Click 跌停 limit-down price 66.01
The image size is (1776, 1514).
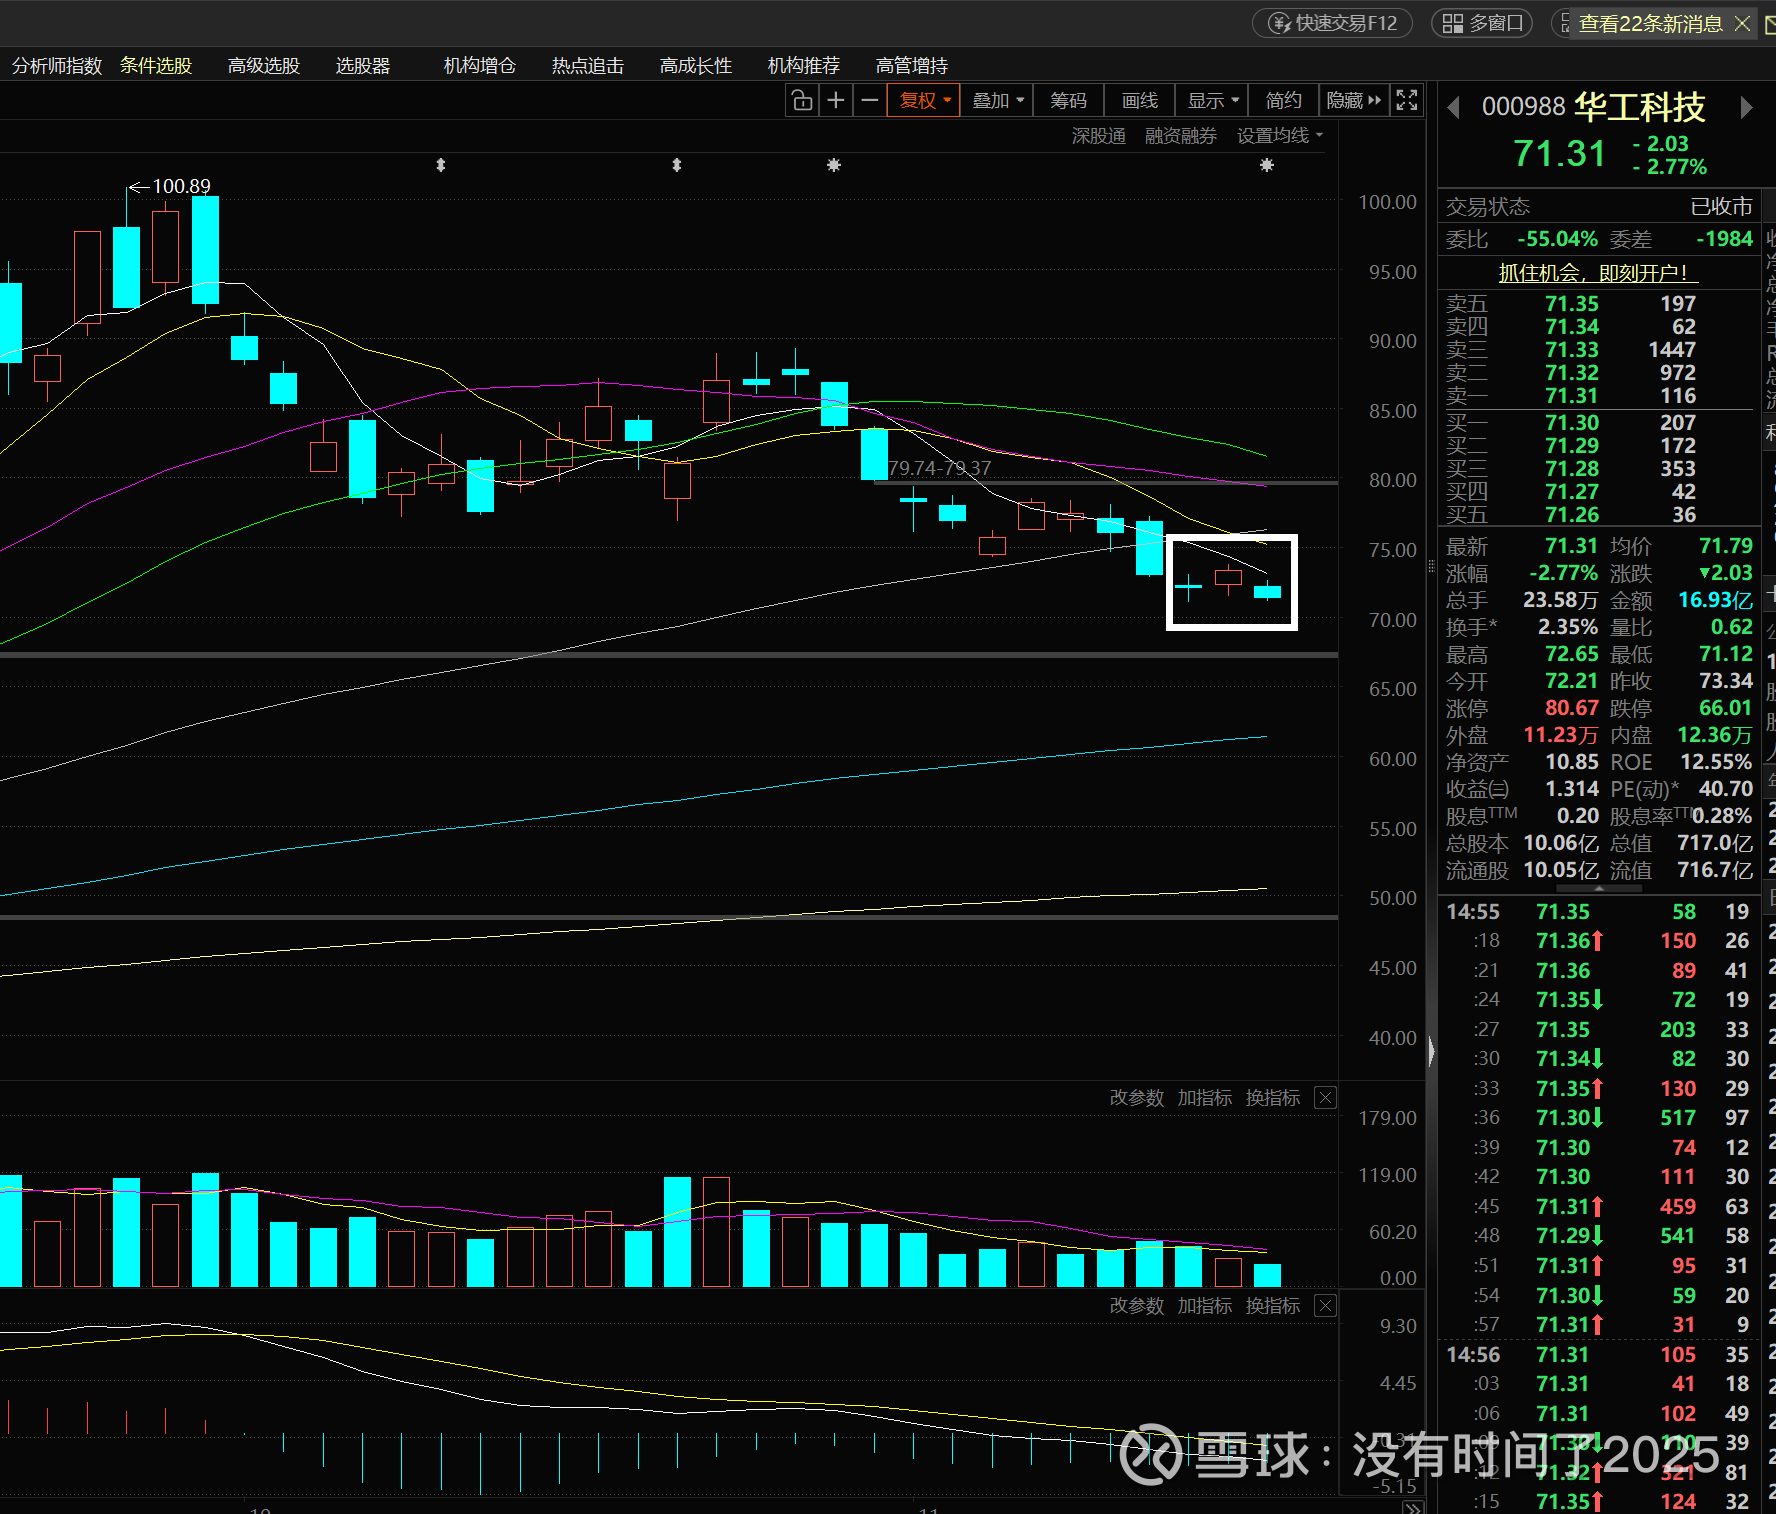click(x=1726, y=708)
